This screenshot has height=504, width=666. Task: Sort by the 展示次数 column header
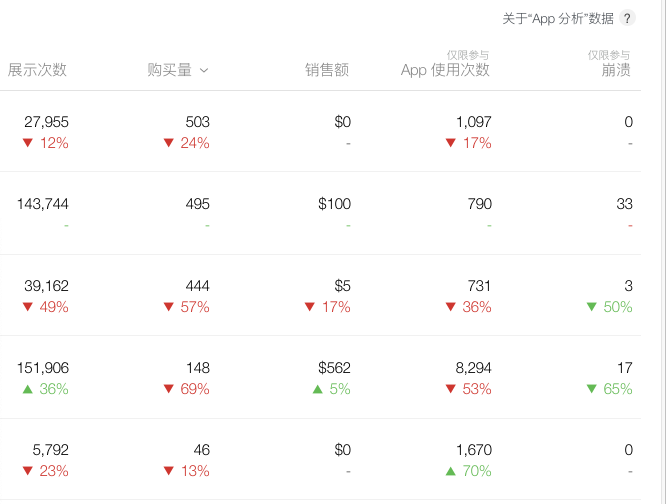coord(38,70)
